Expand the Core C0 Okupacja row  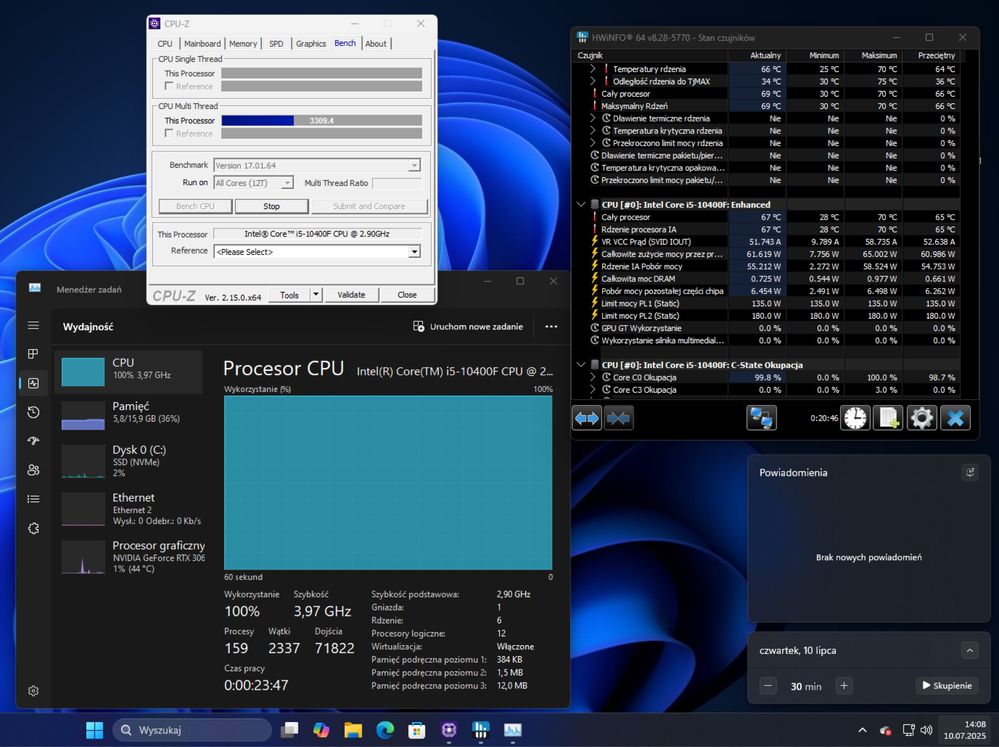pyautogui.click(x=593, y=377)
